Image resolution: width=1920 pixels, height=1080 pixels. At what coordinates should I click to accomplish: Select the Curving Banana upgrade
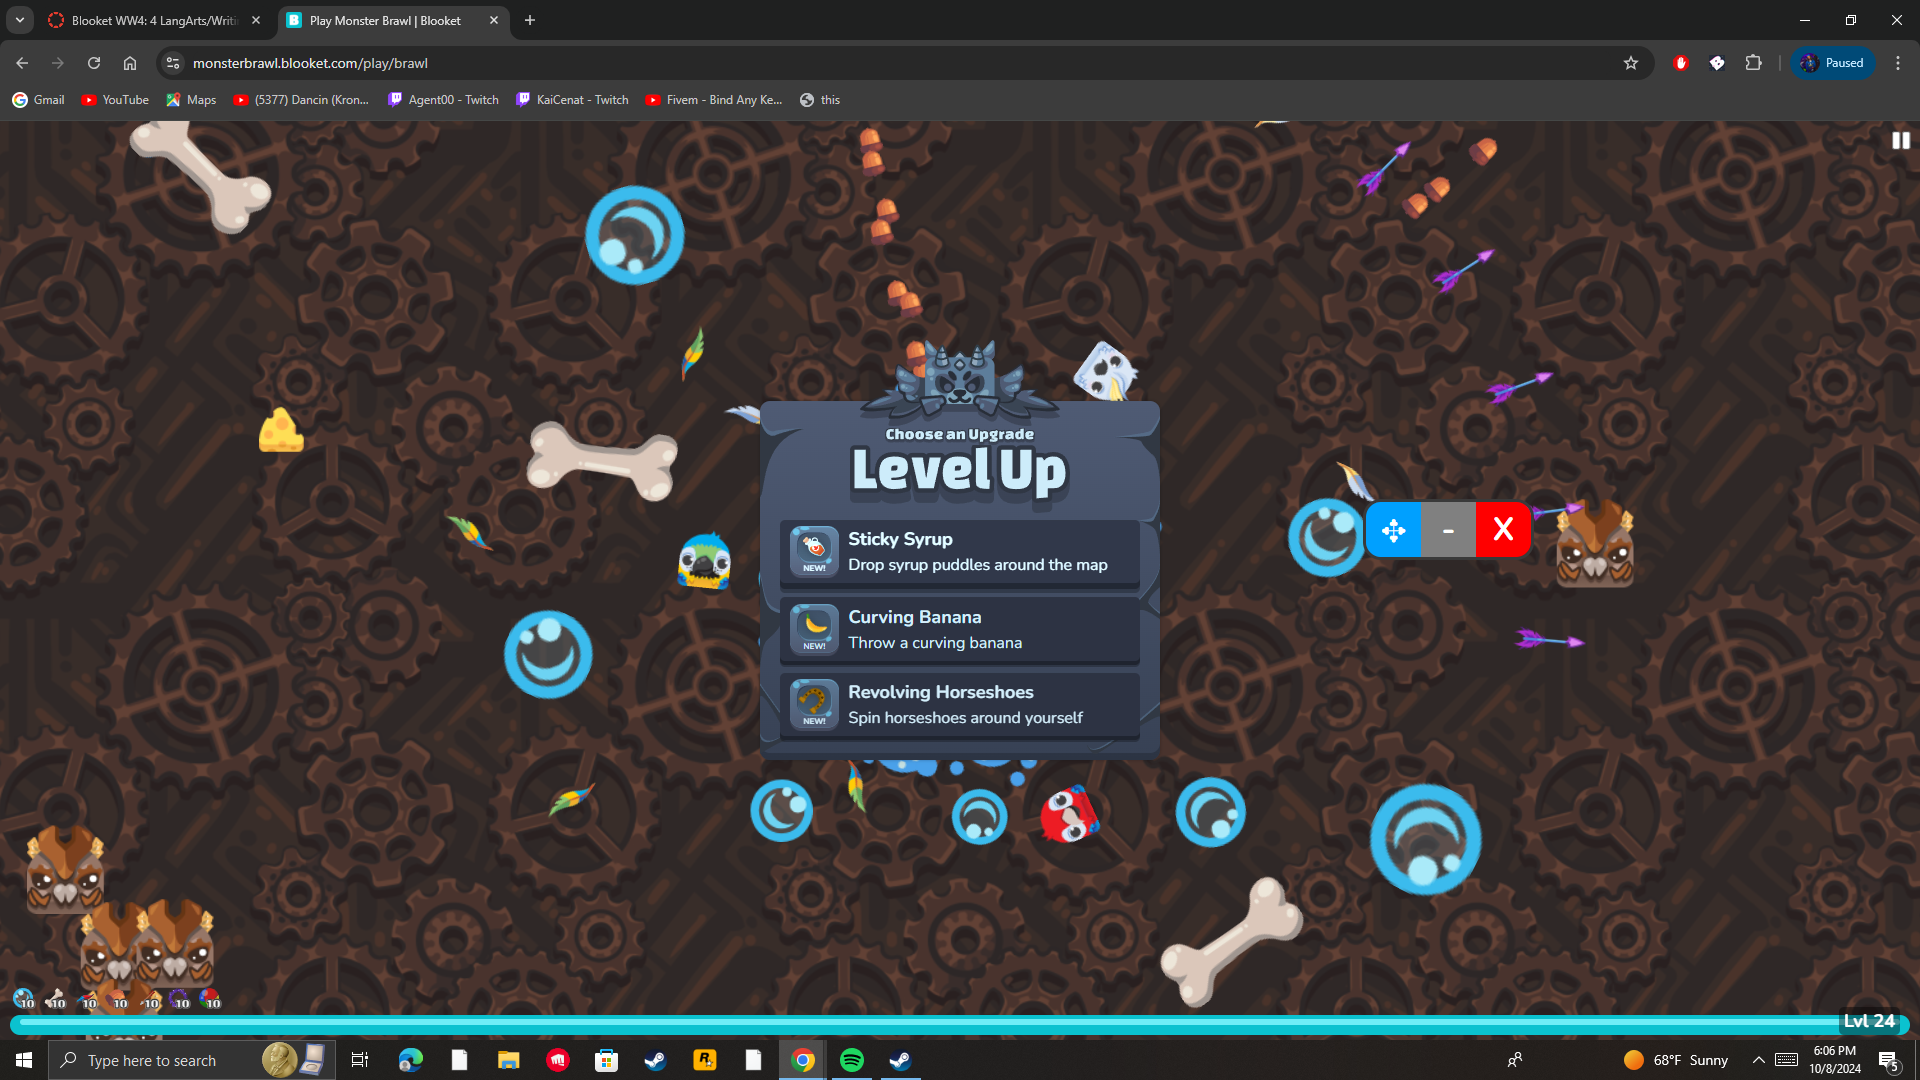[960, 630]
